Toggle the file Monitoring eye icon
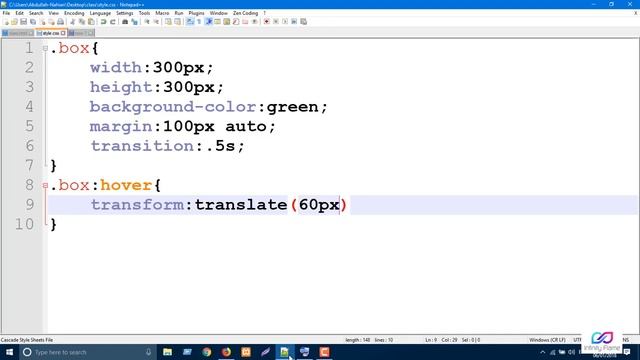Screen dimensions: 640x360 (254, 22)
